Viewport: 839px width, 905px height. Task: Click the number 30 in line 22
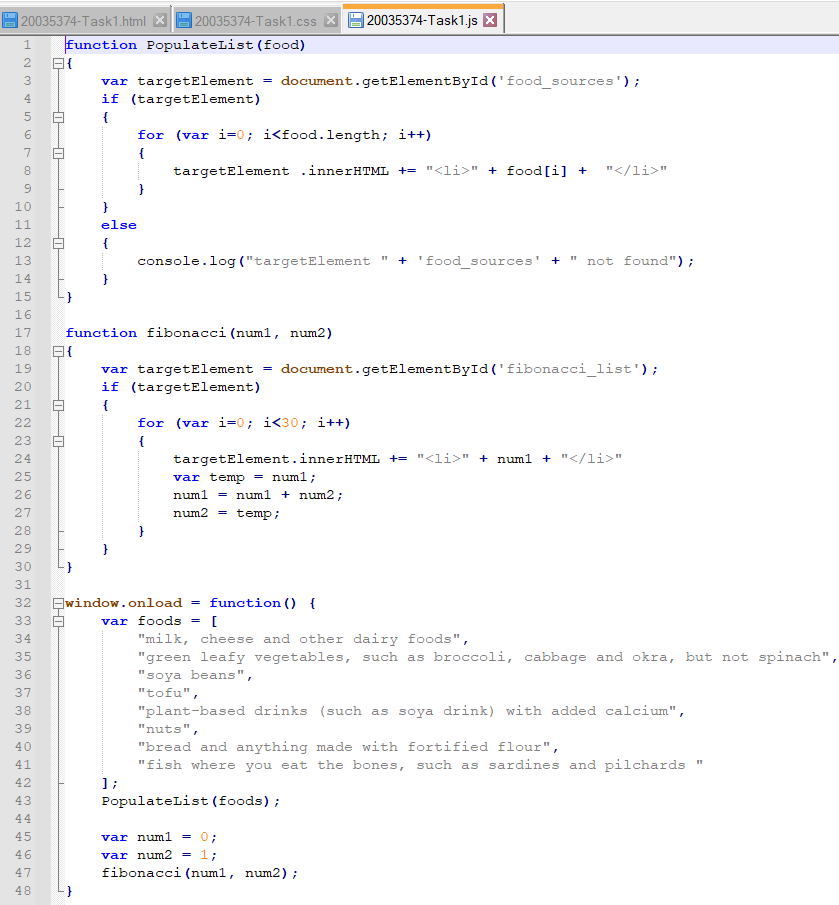point(290,423)
